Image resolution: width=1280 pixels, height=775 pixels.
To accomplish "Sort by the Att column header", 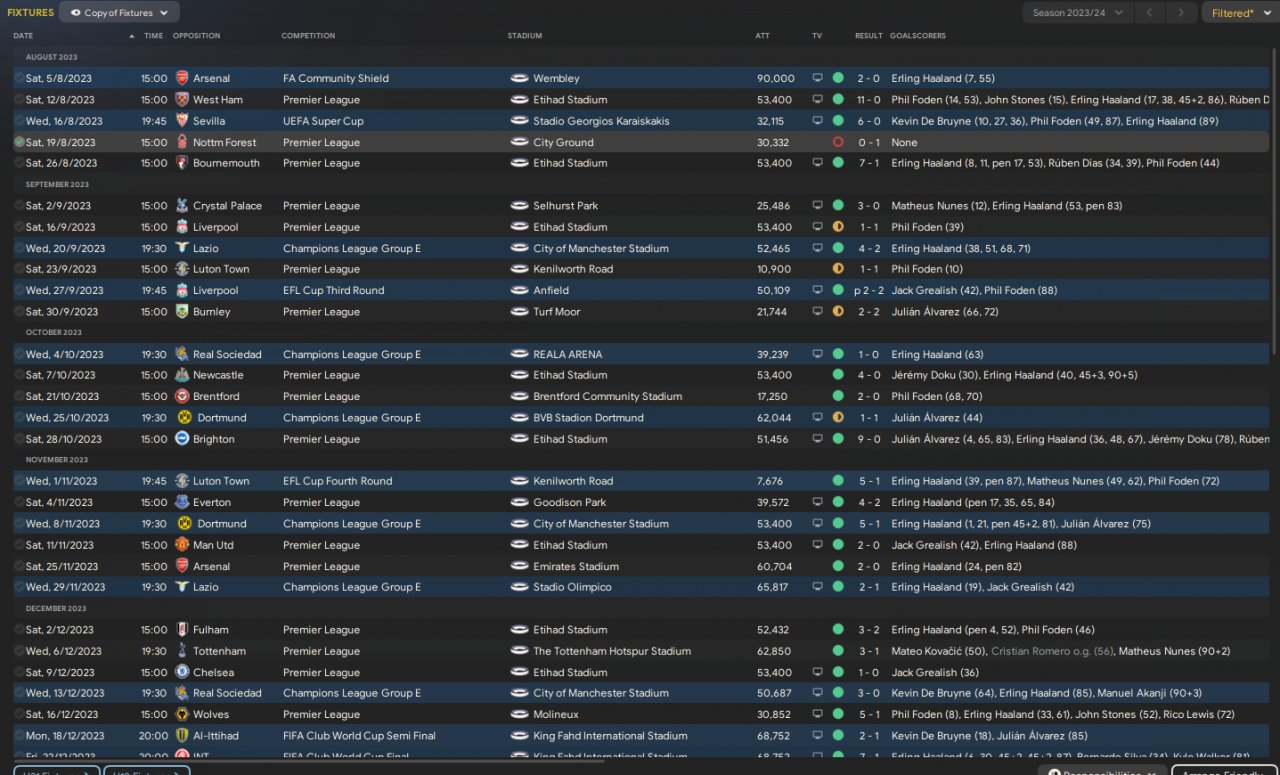I will pos(762,36).
